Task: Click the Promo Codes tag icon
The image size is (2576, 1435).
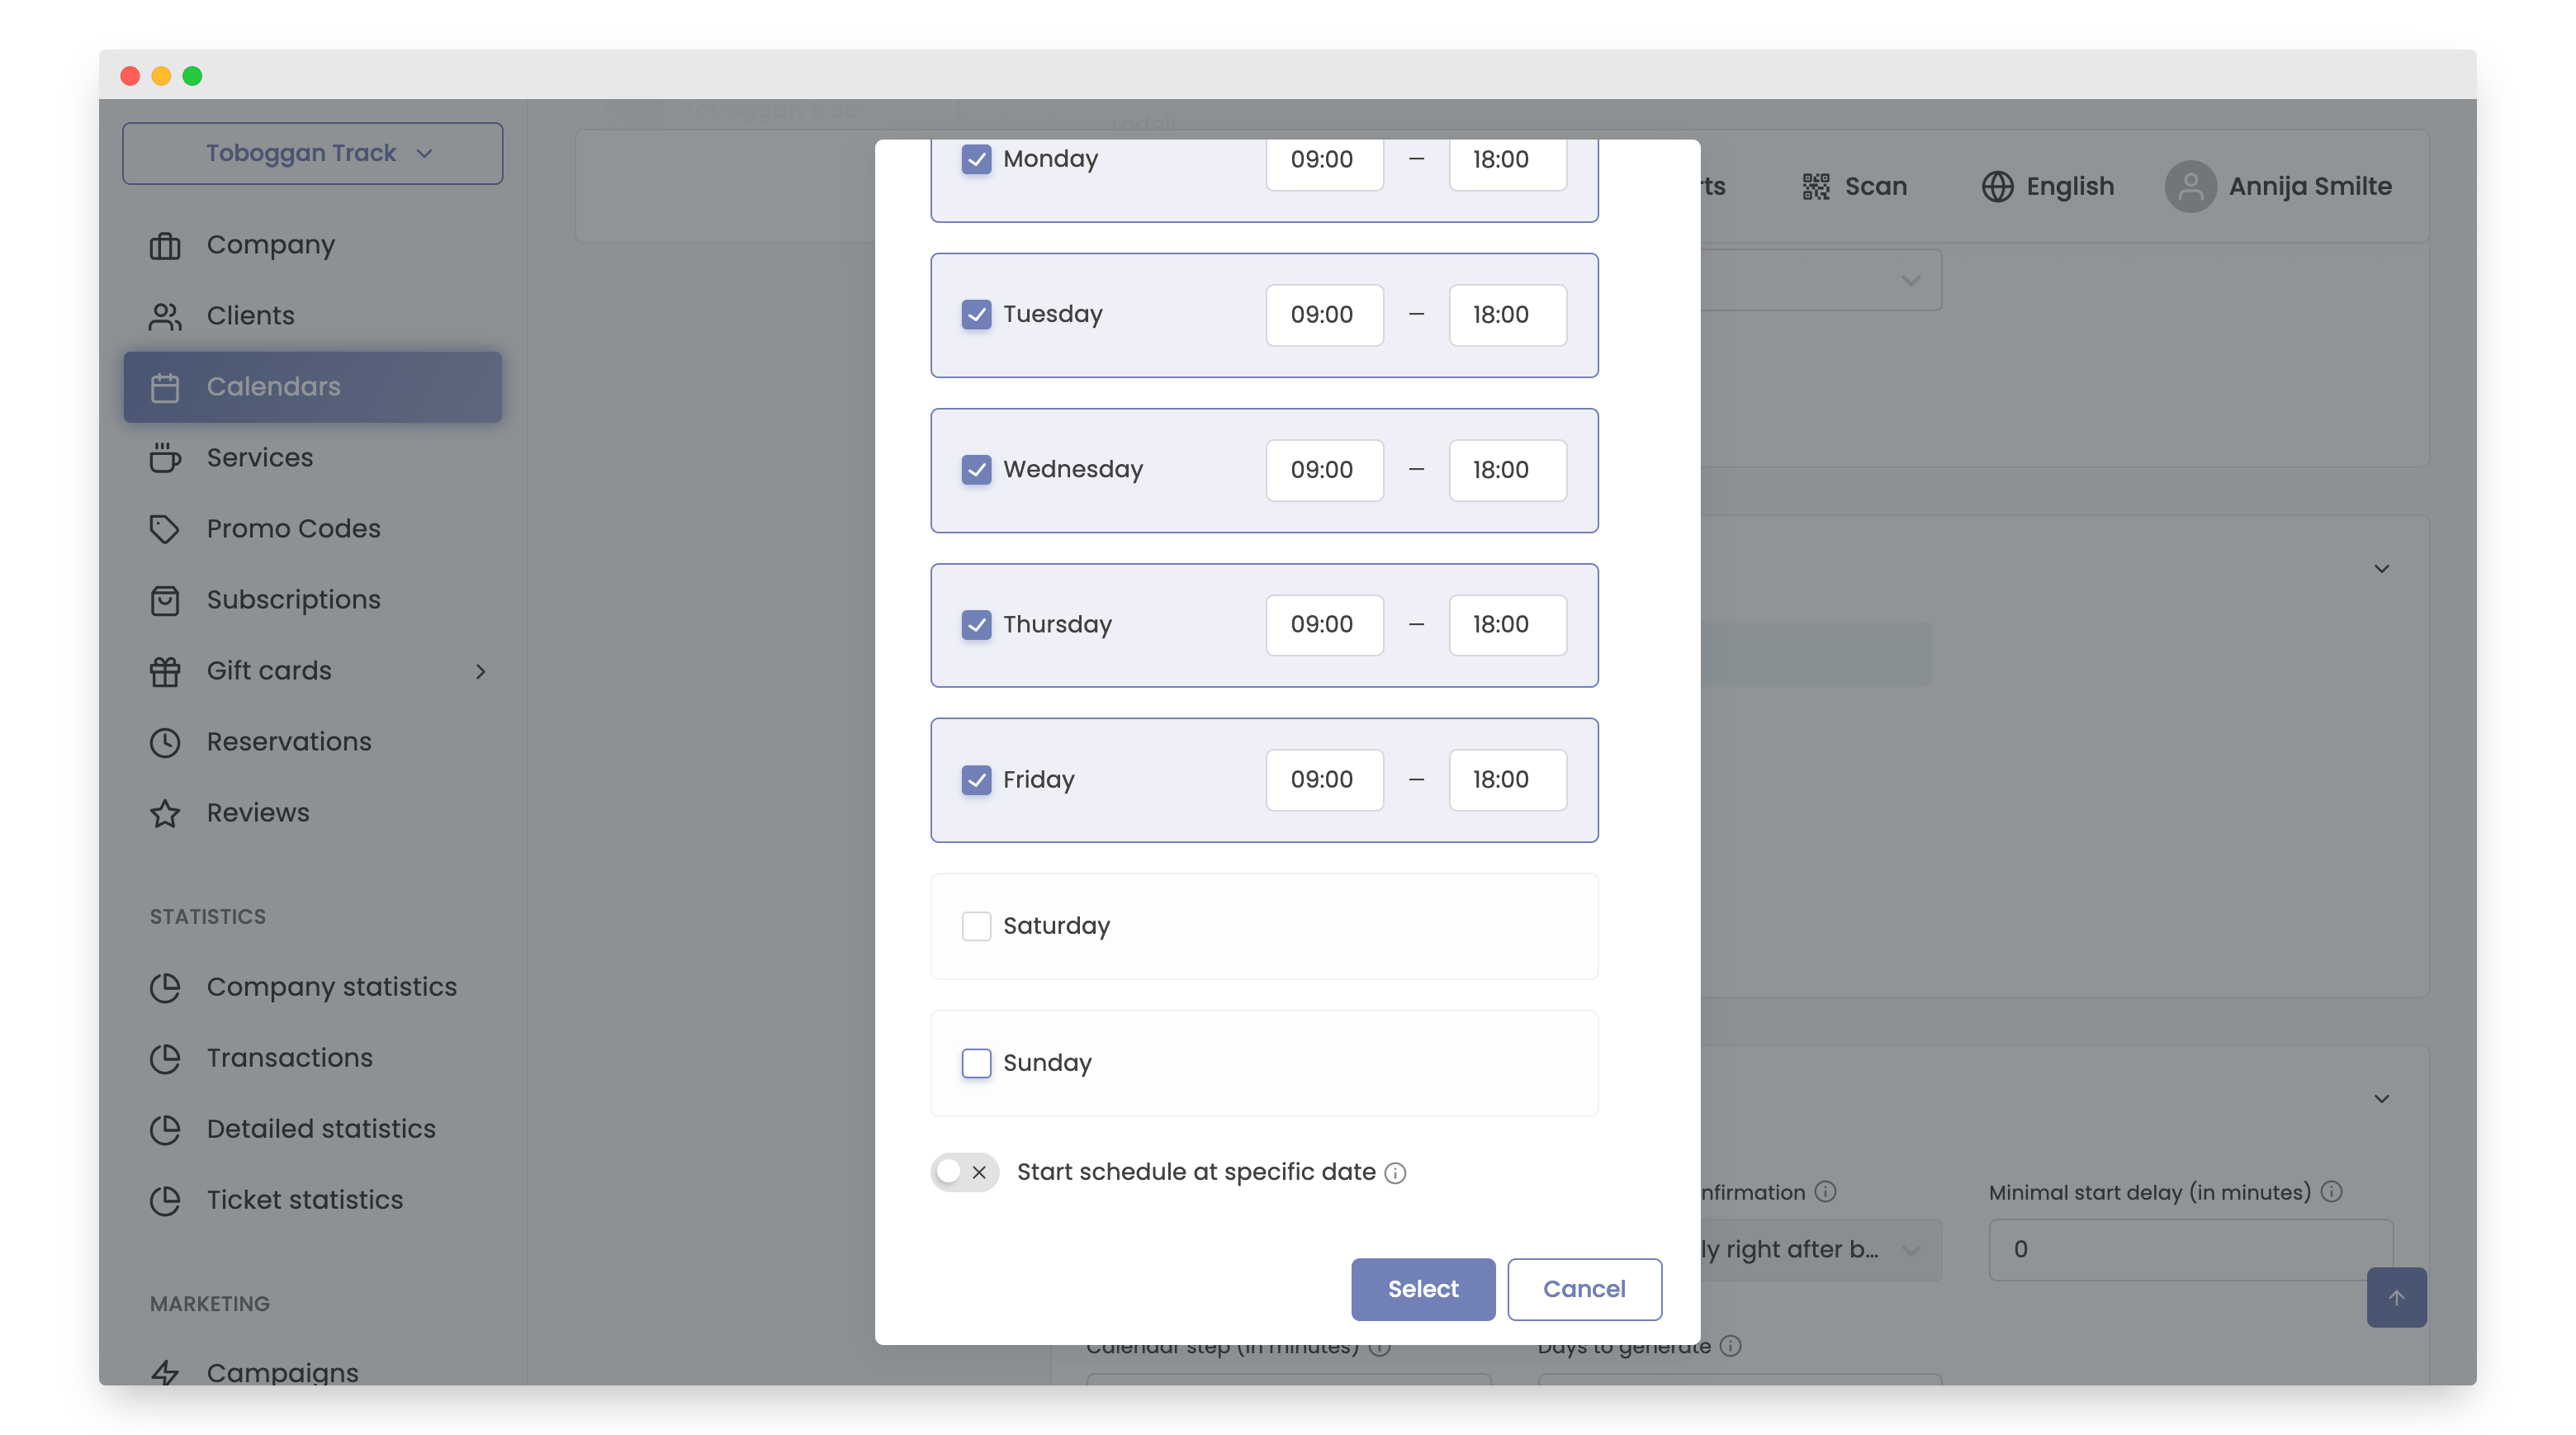Action: [x=164, y=528]
